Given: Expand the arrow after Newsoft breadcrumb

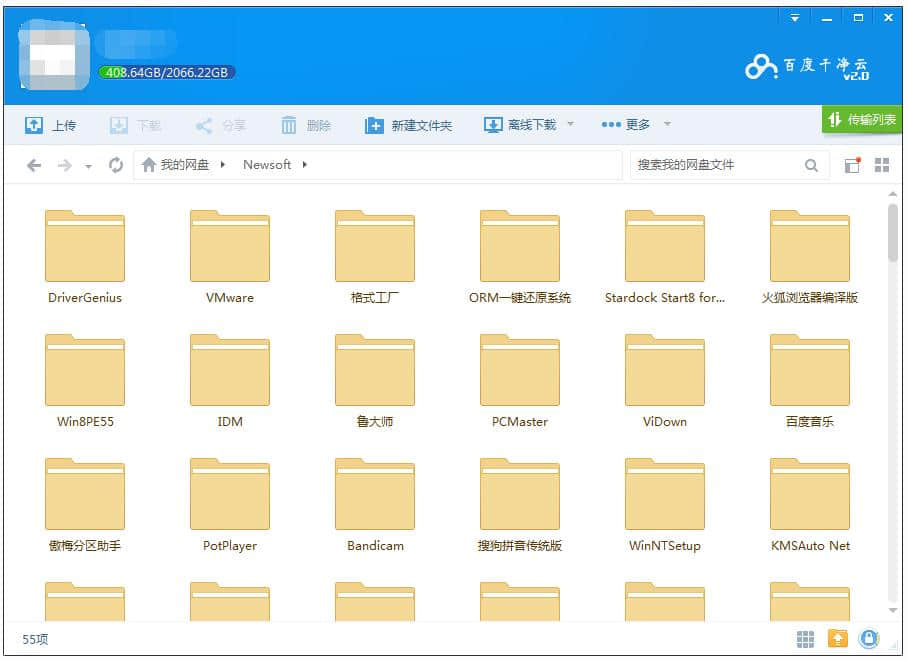Looking at the screenshot, I should point(305,165).
